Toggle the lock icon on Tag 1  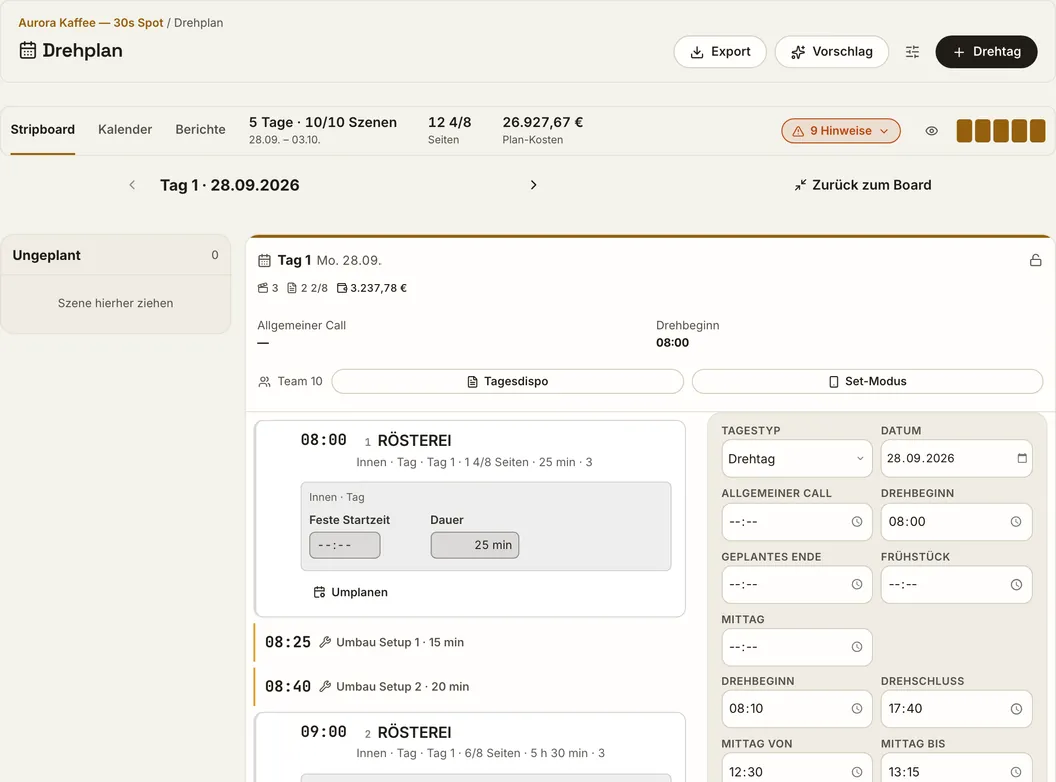tap(1035, 260)
